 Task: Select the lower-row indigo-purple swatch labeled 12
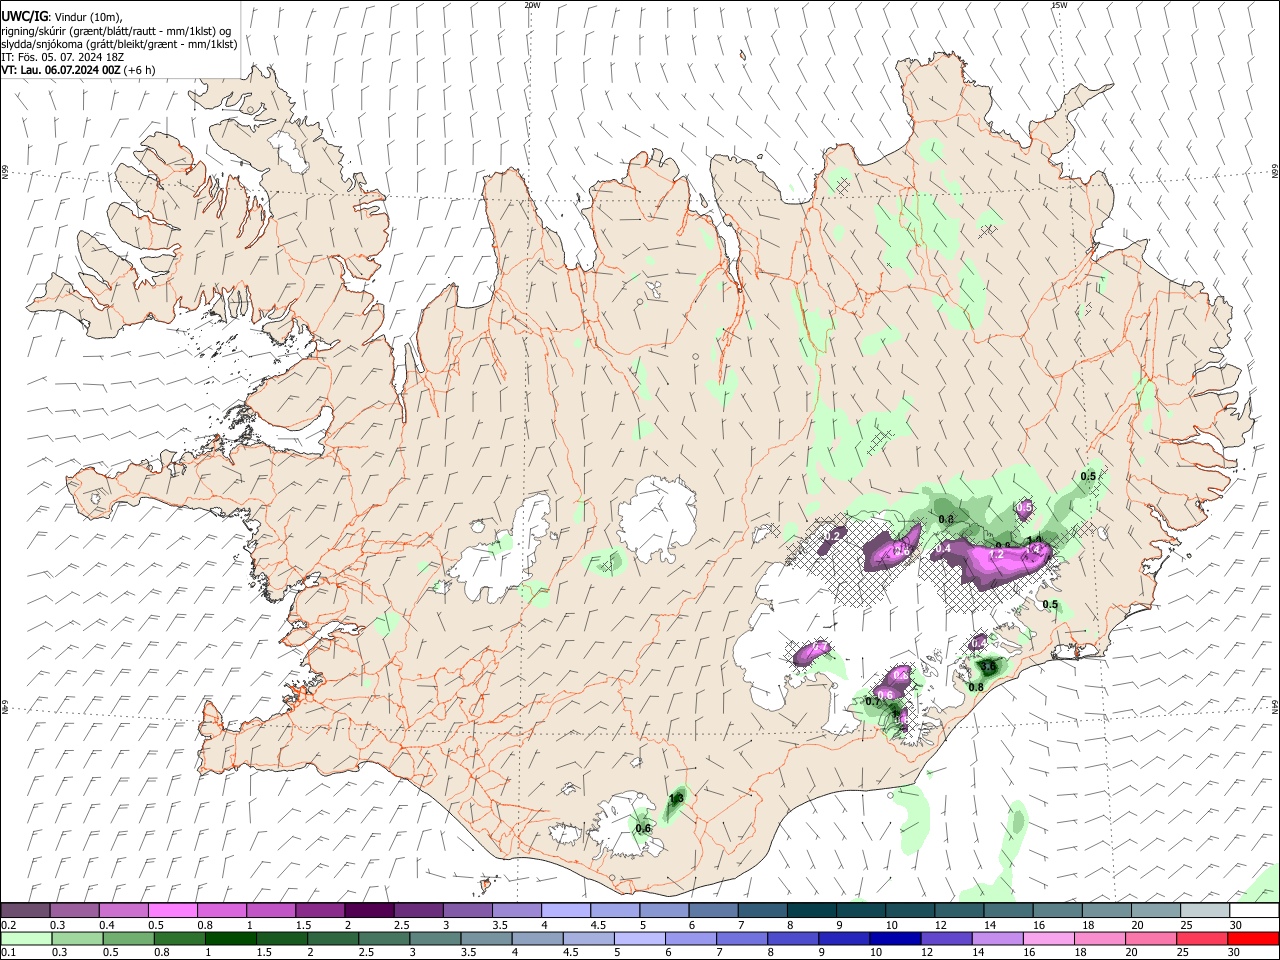coord(945,938)
